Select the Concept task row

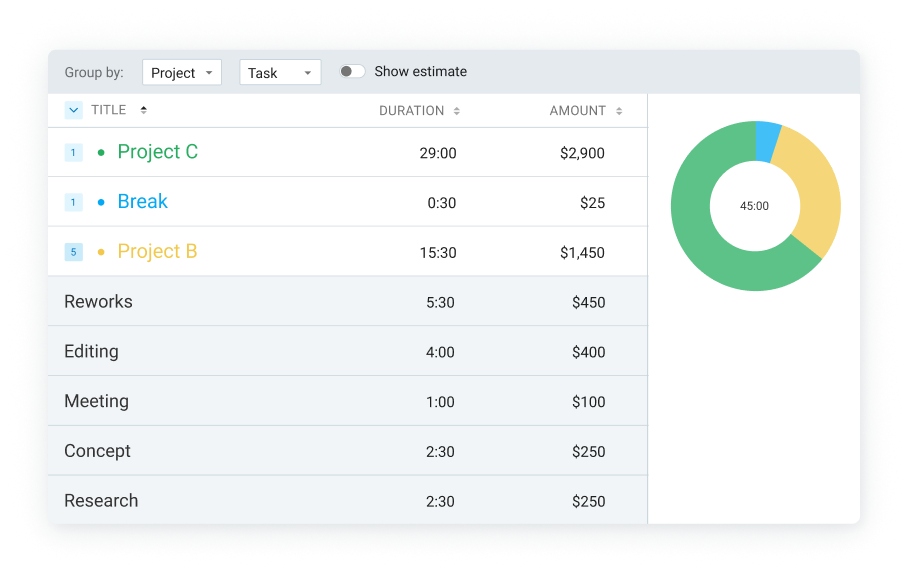click(x=347, y=451)
